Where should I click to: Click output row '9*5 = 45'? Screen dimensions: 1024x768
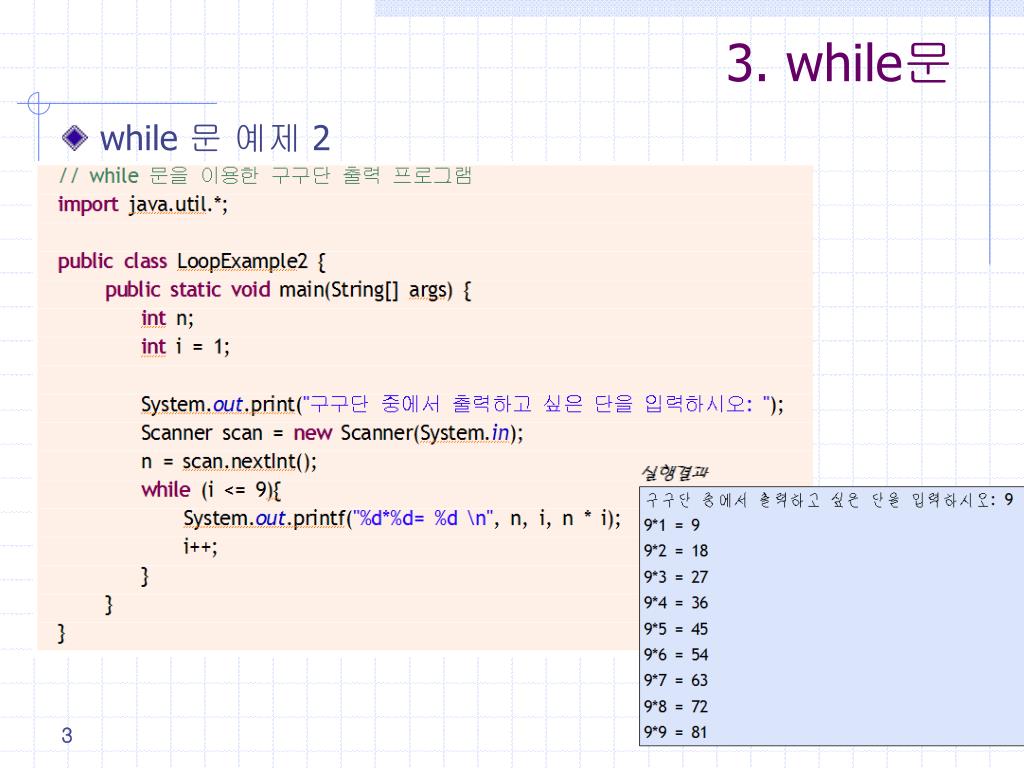pos(675,628)
